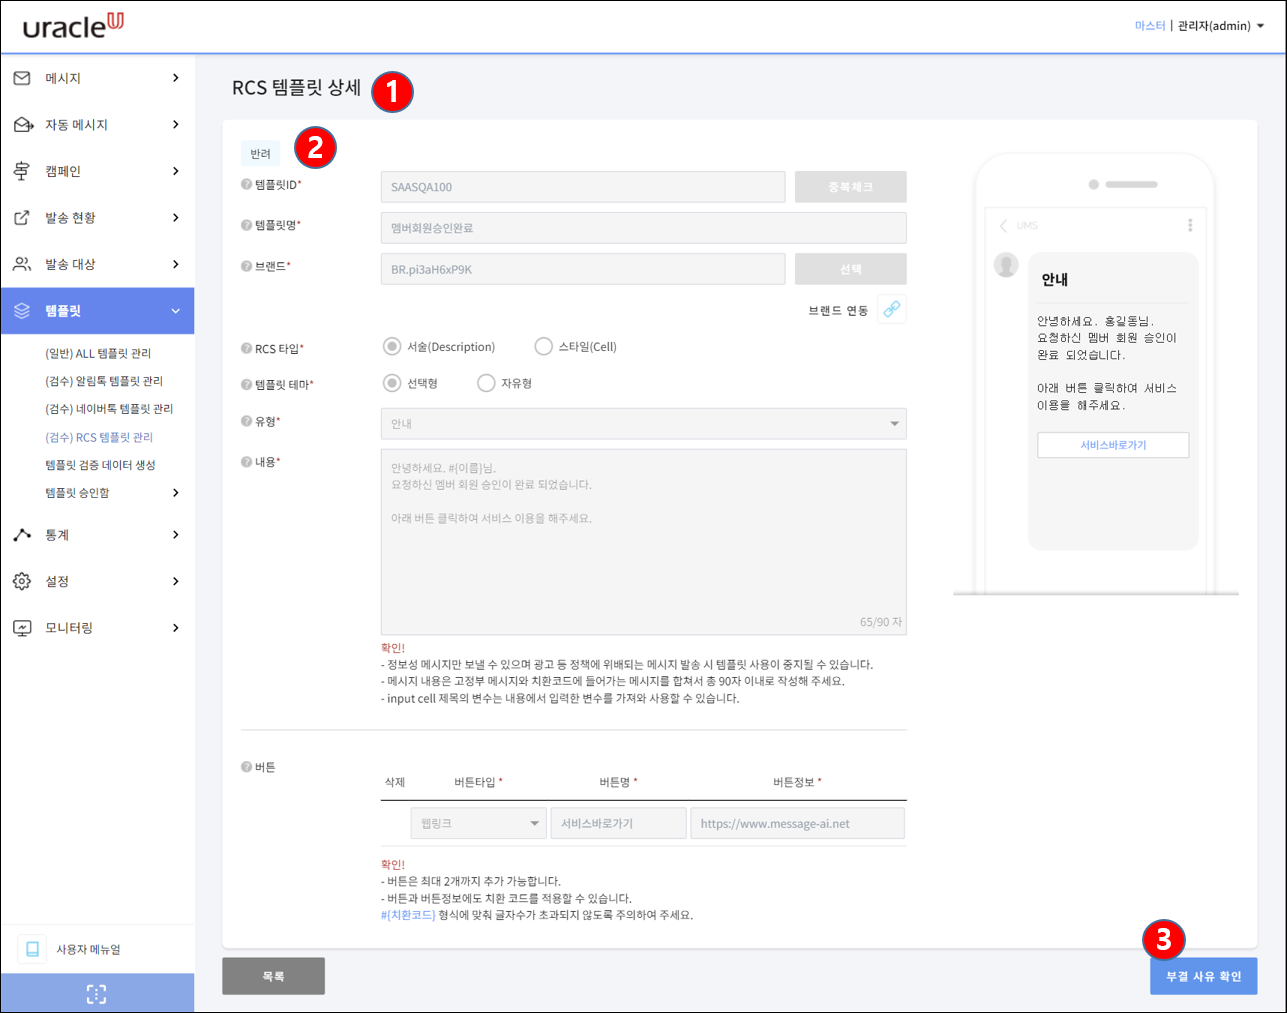
Task: Click the 중복체크 button
Action: [851, 187]
